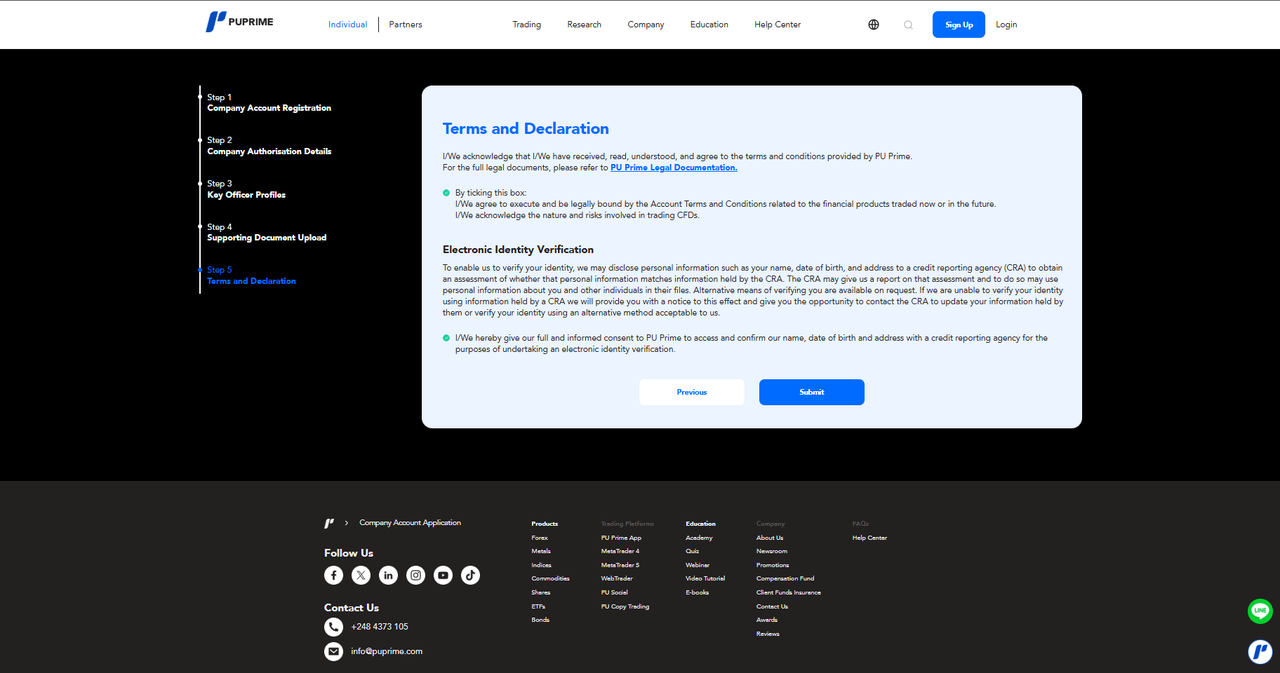This screenshot has width=1280, height=673.
Task: Click the search magnifier icon
Action: point(908,25)
